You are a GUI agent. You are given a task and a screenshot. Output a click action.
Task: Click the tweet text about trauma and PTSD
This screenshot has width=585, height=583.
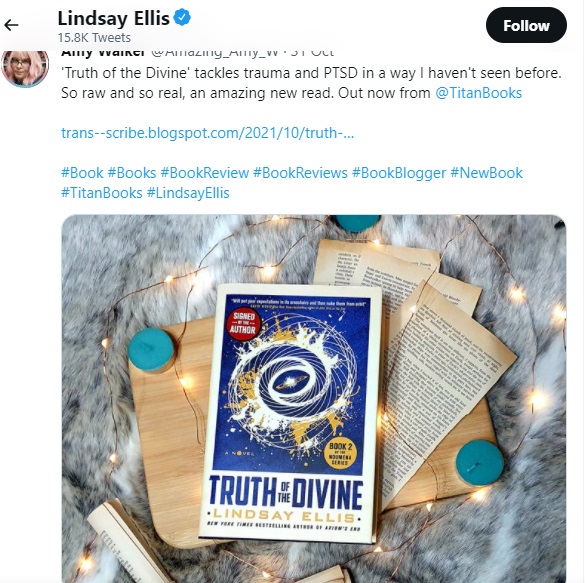coord(311,83)
